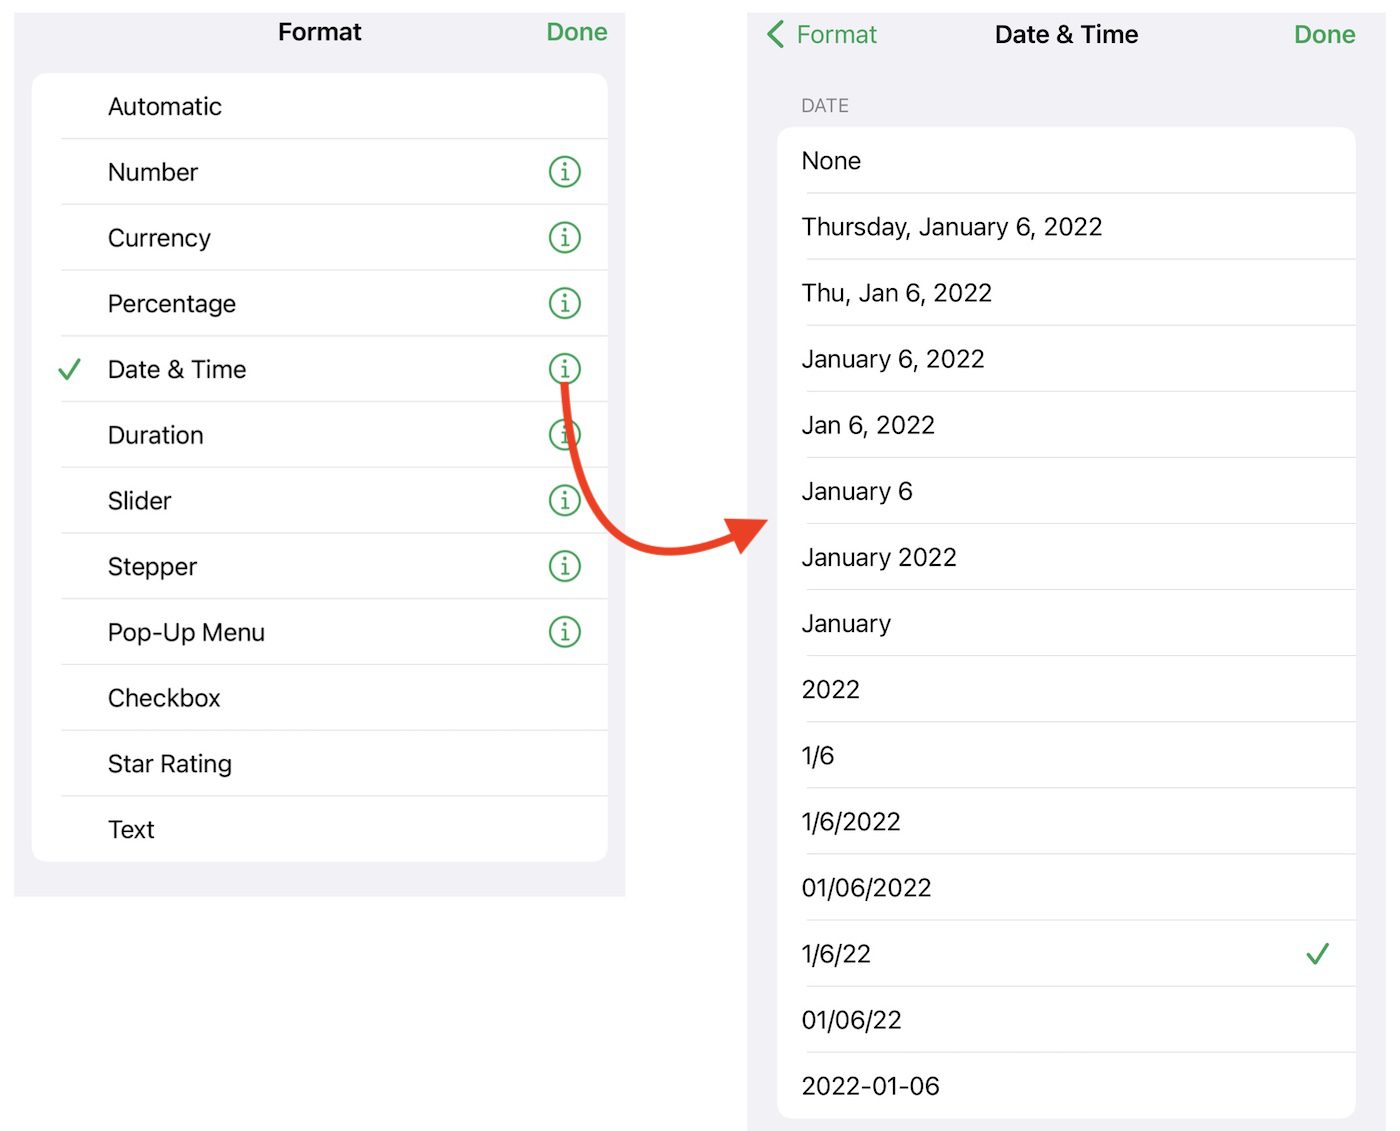Image resolution: width=1400 pixels, height=1131 pixels.
Task: Choose the Star Rating format
Action: [170, 764]
